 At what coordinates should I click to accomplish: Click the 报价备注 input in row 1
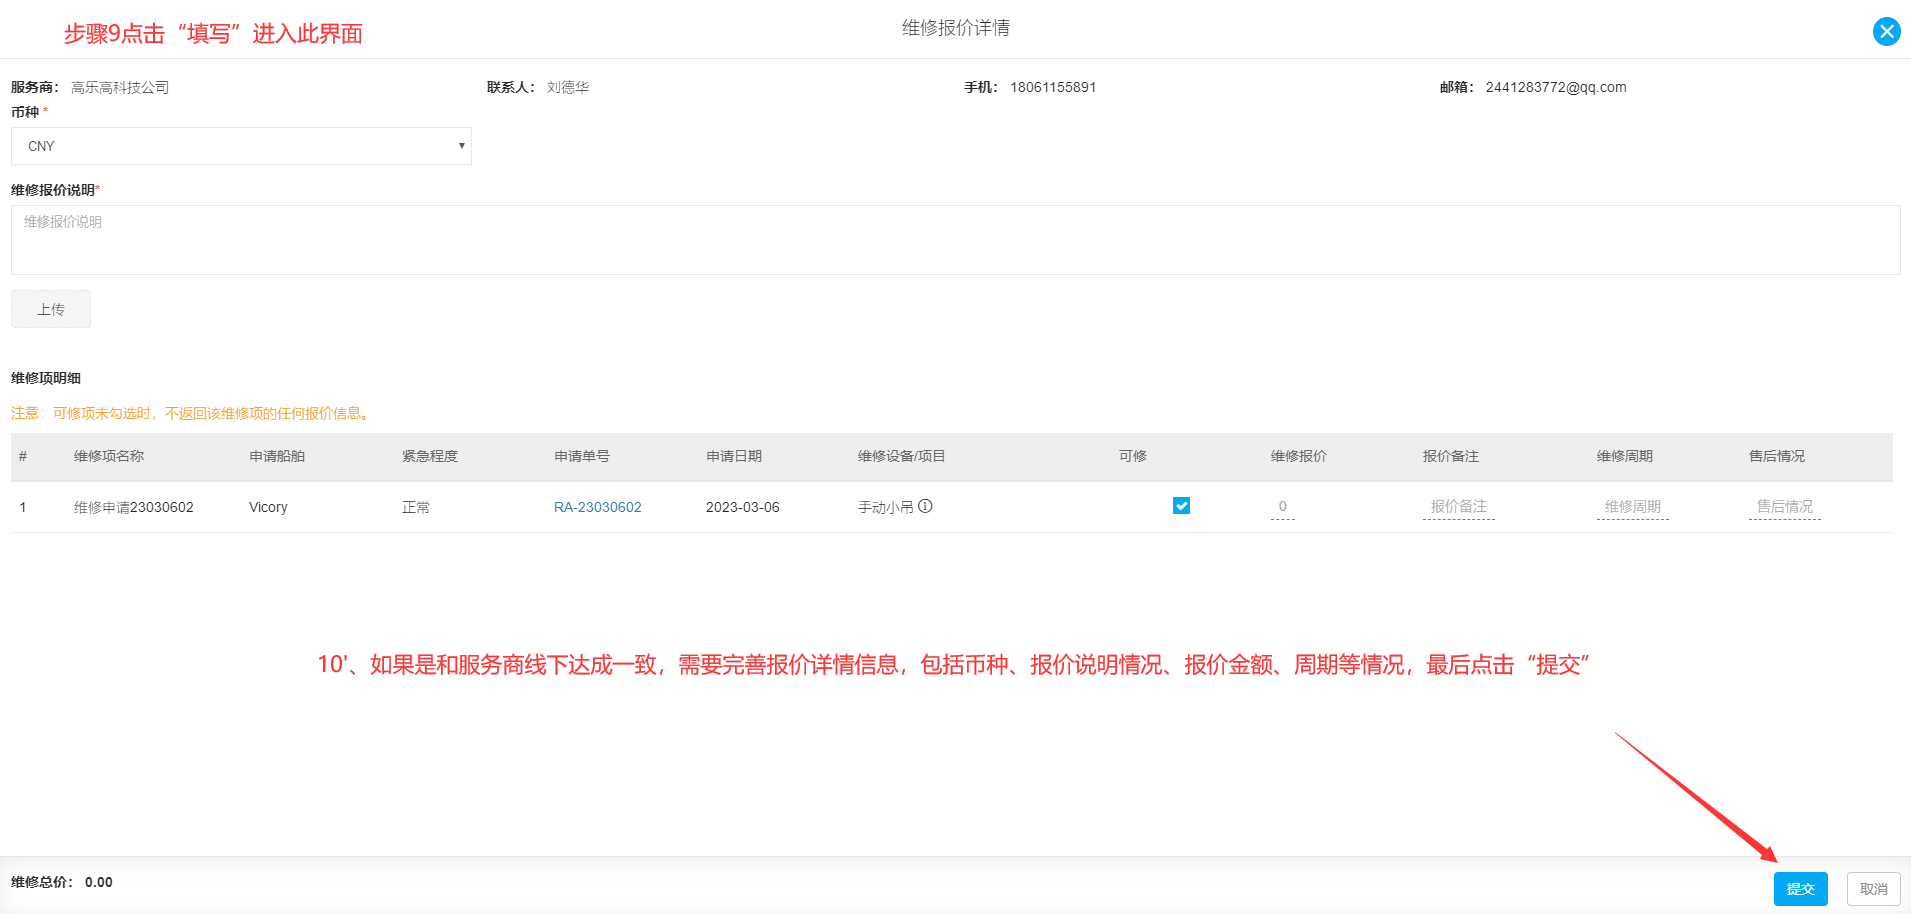pyautogui.click(x=1459, y=507)
